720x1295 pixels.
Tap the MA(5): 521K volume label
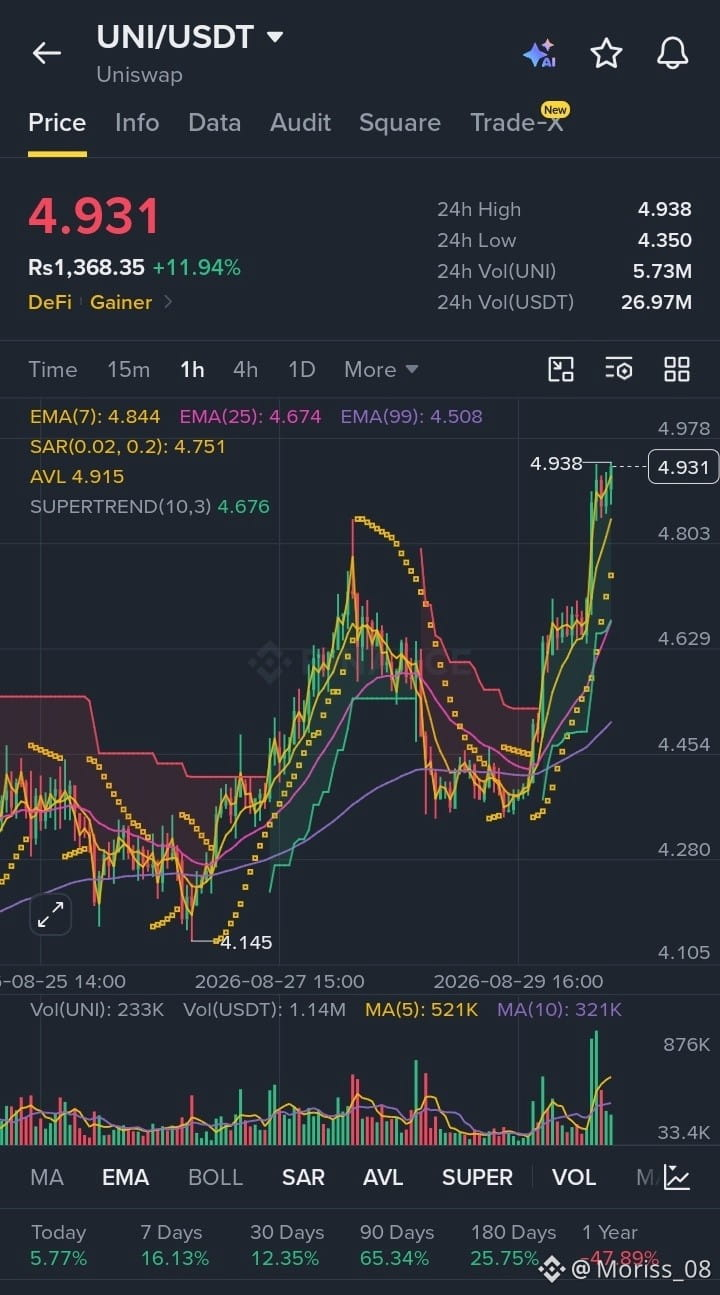click(x=422, y=1010)
